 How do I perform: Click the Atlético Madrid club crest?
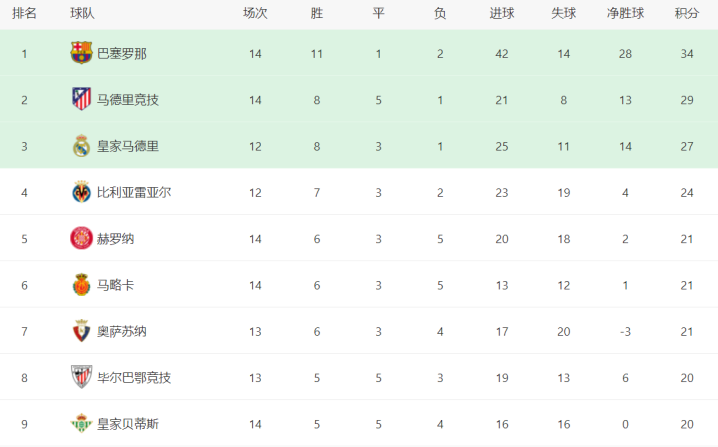pos(82,99)
